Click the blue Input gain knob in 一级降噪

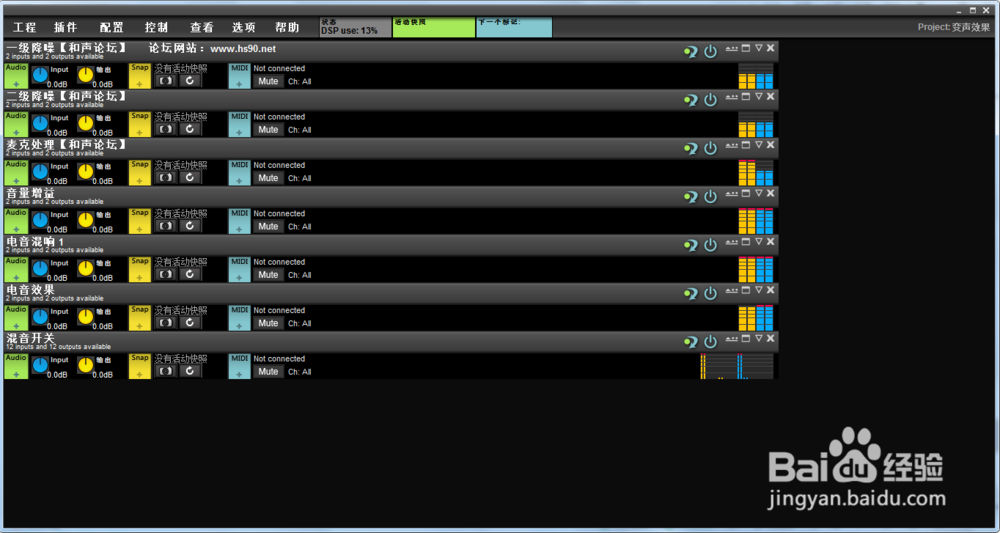click(x=40, y=75)
